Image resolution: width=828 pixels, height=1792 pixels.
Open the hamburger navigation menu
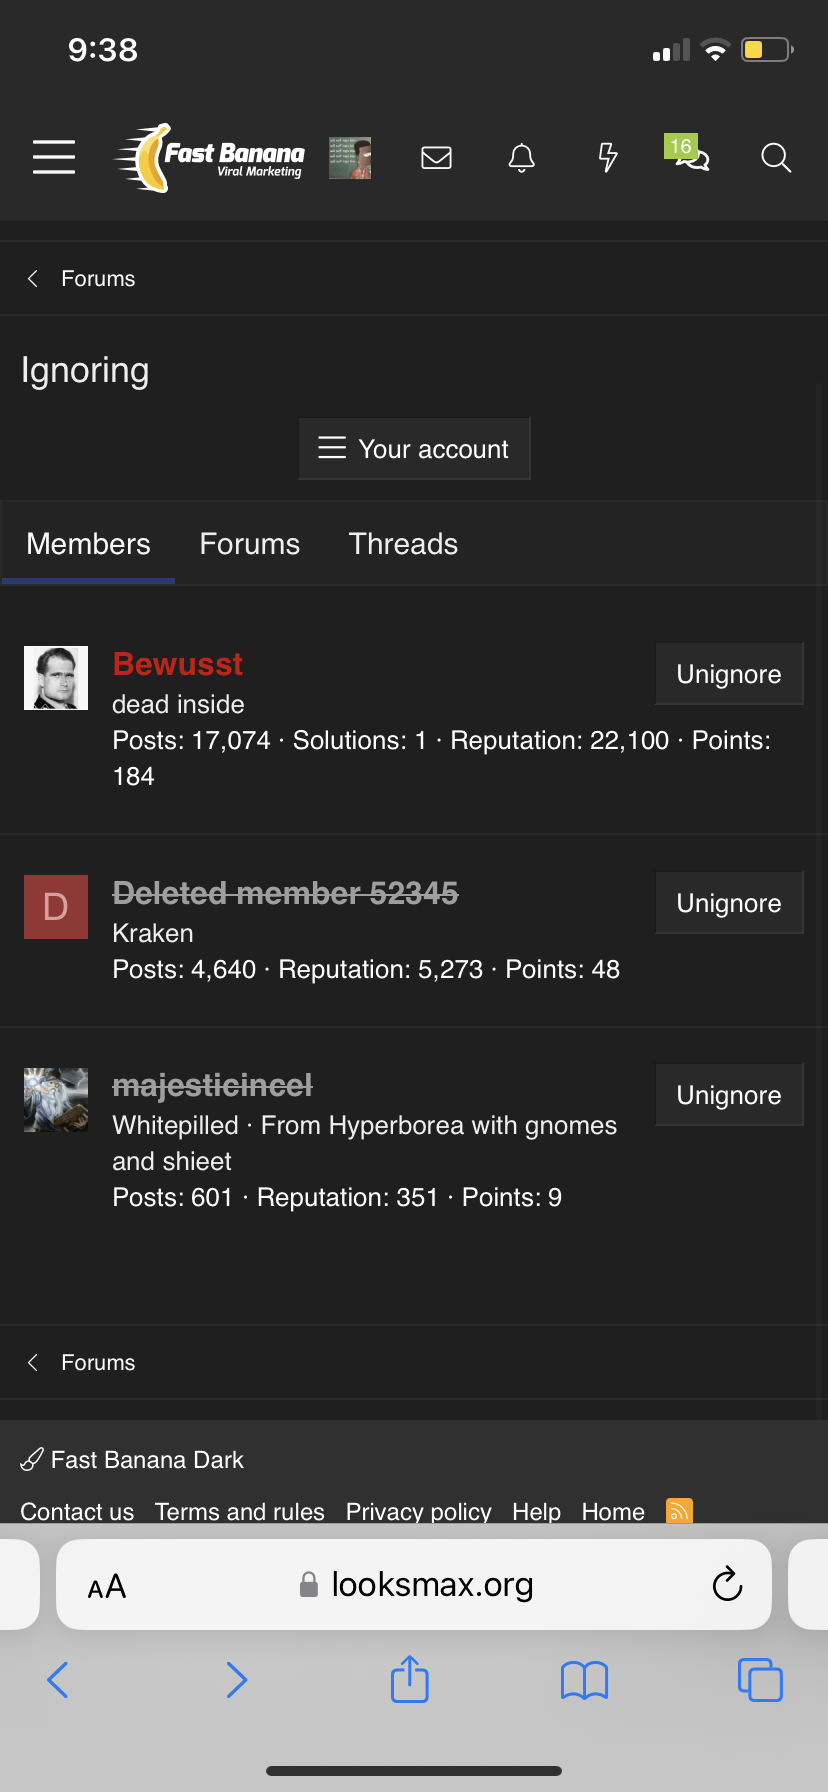point(54,157)
